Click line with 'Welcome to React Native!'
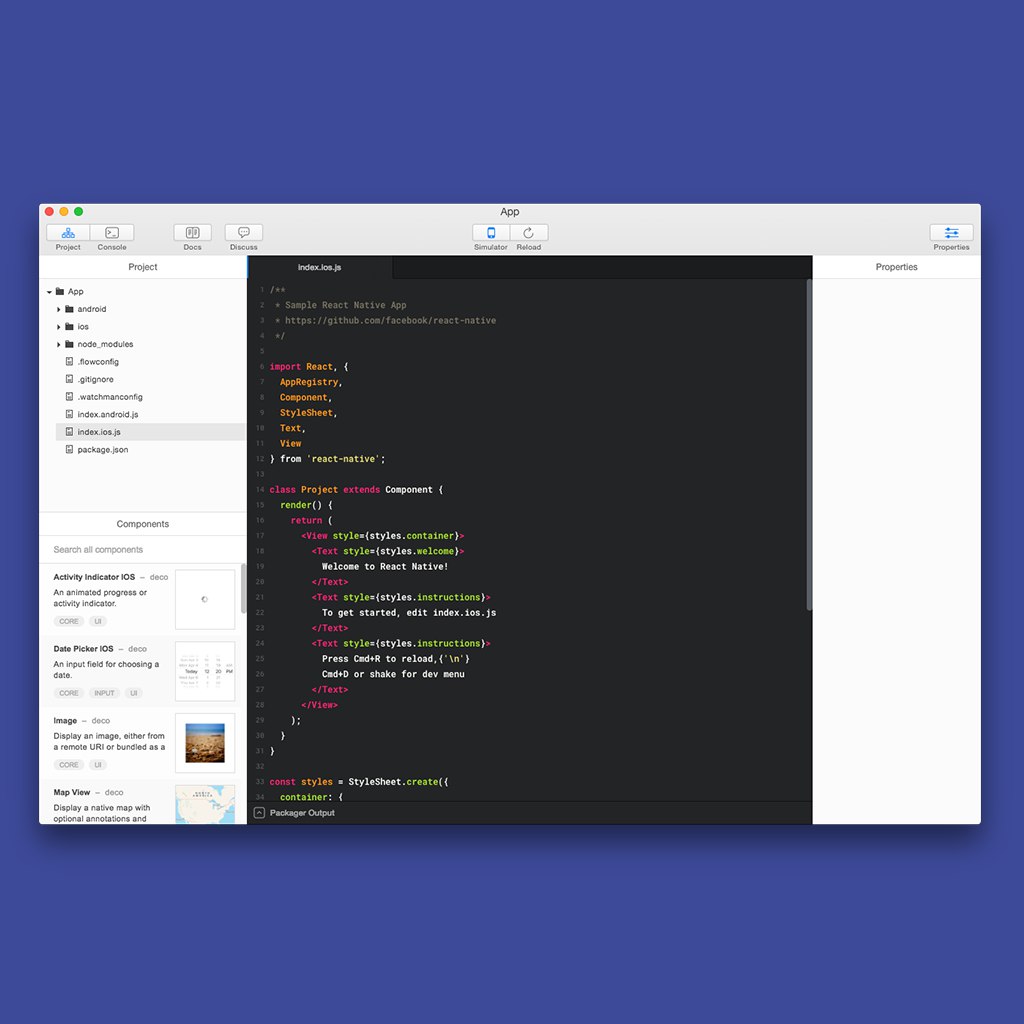Screen dimensions: 1024x1024 point(385,567)
